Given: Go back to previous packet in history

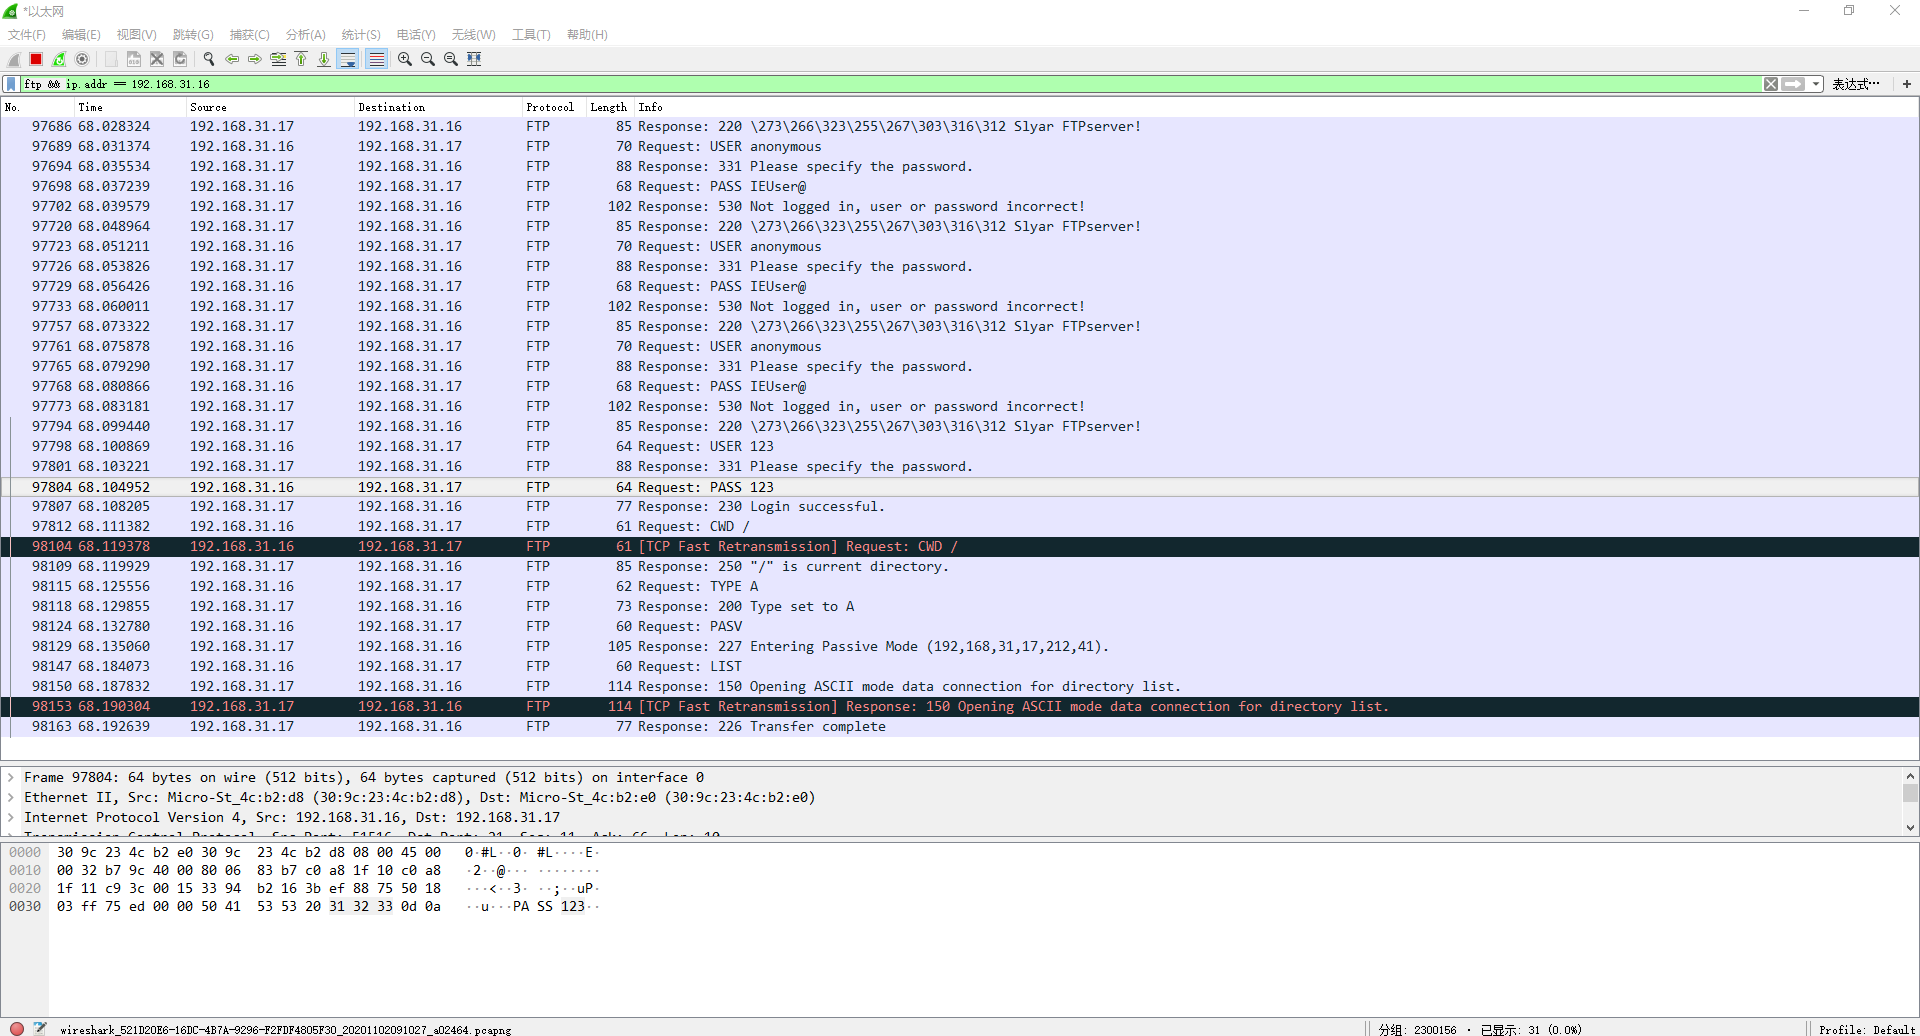Looking at the screenshot, I should point(232,59).
